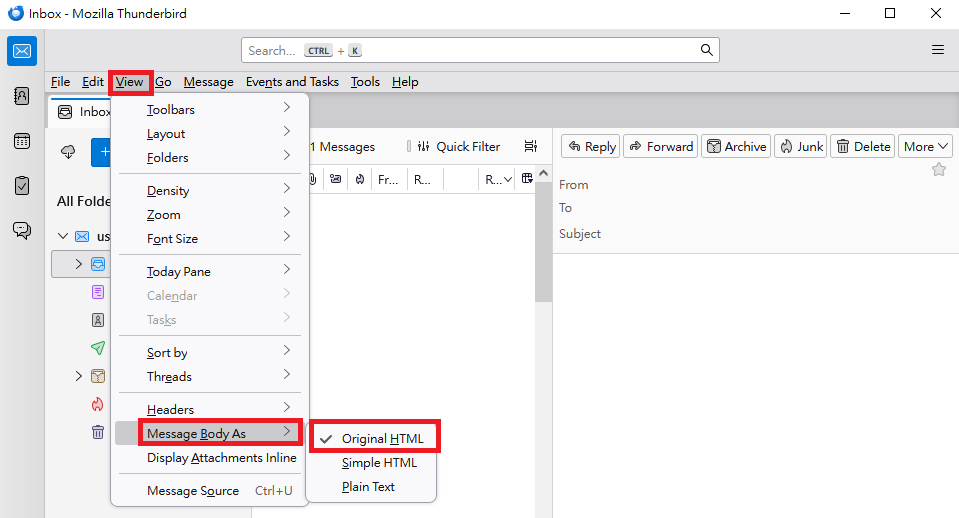Select the Archives folder icon
This screenshot has width=959, height=518.
point(98,376)
